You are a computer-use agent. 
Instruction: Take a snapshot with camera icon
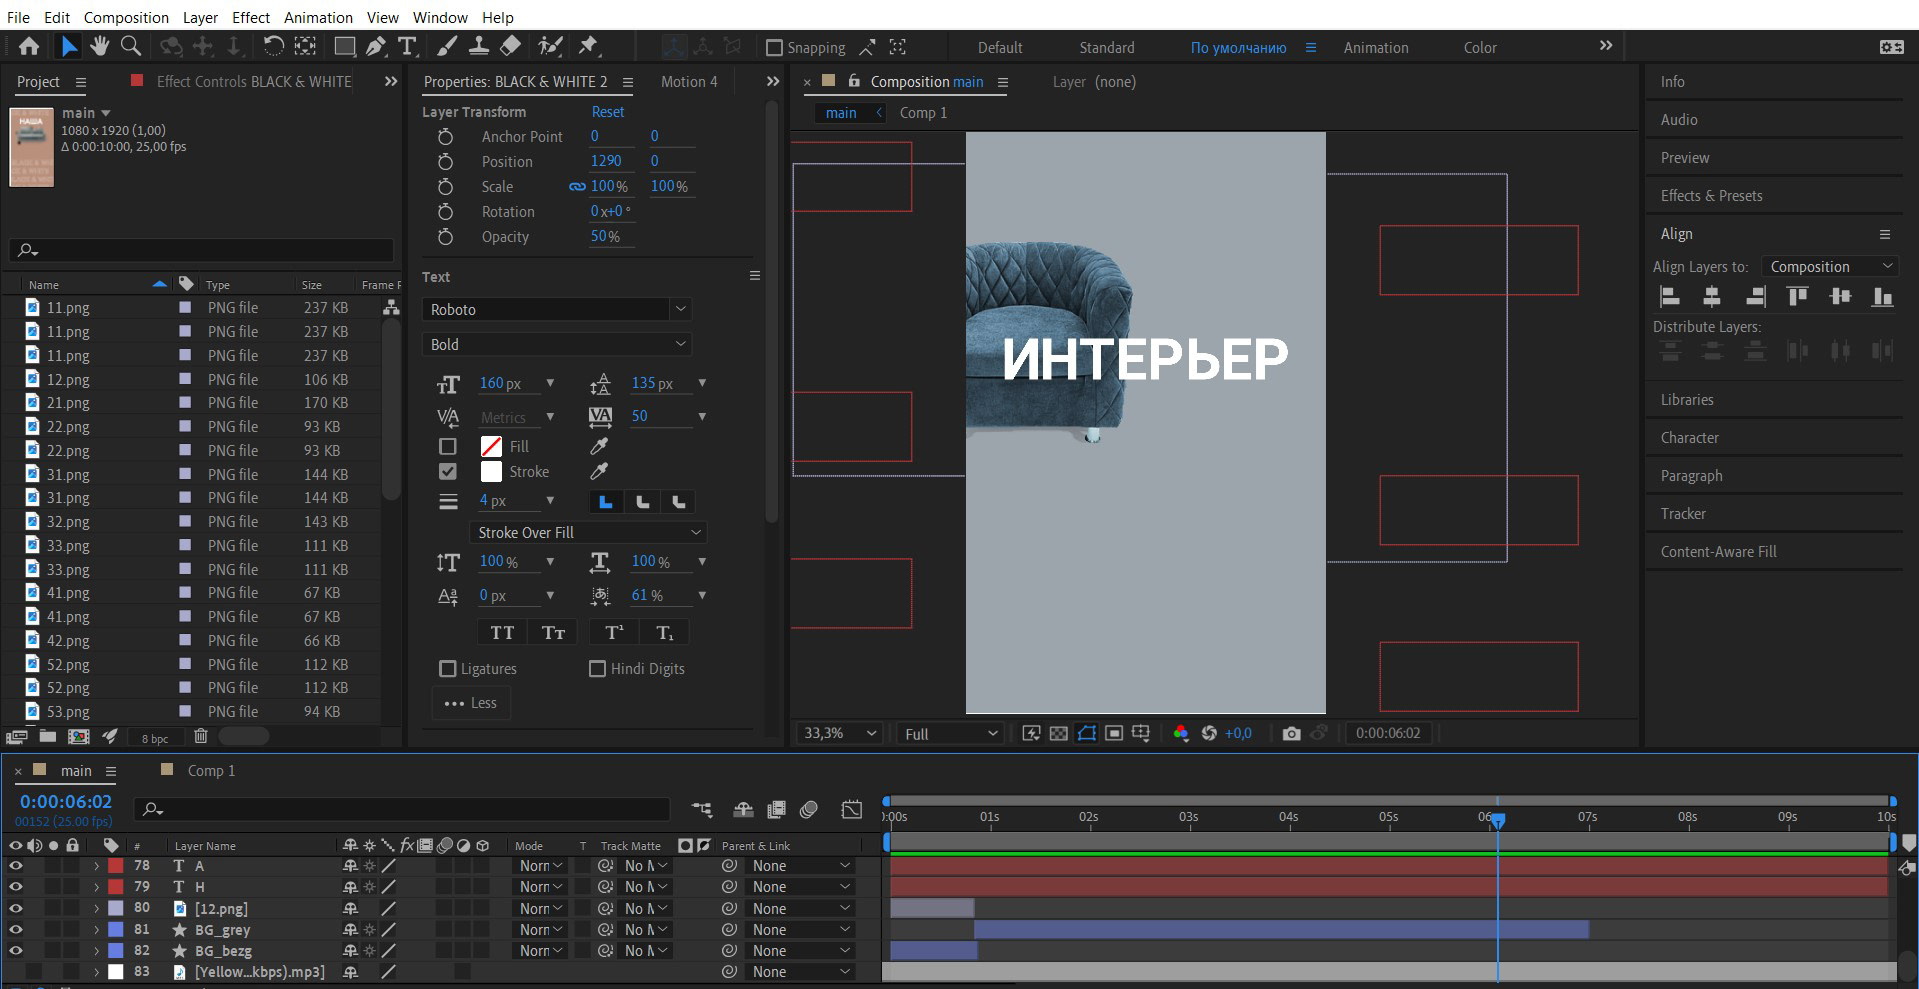(1291, 733)
